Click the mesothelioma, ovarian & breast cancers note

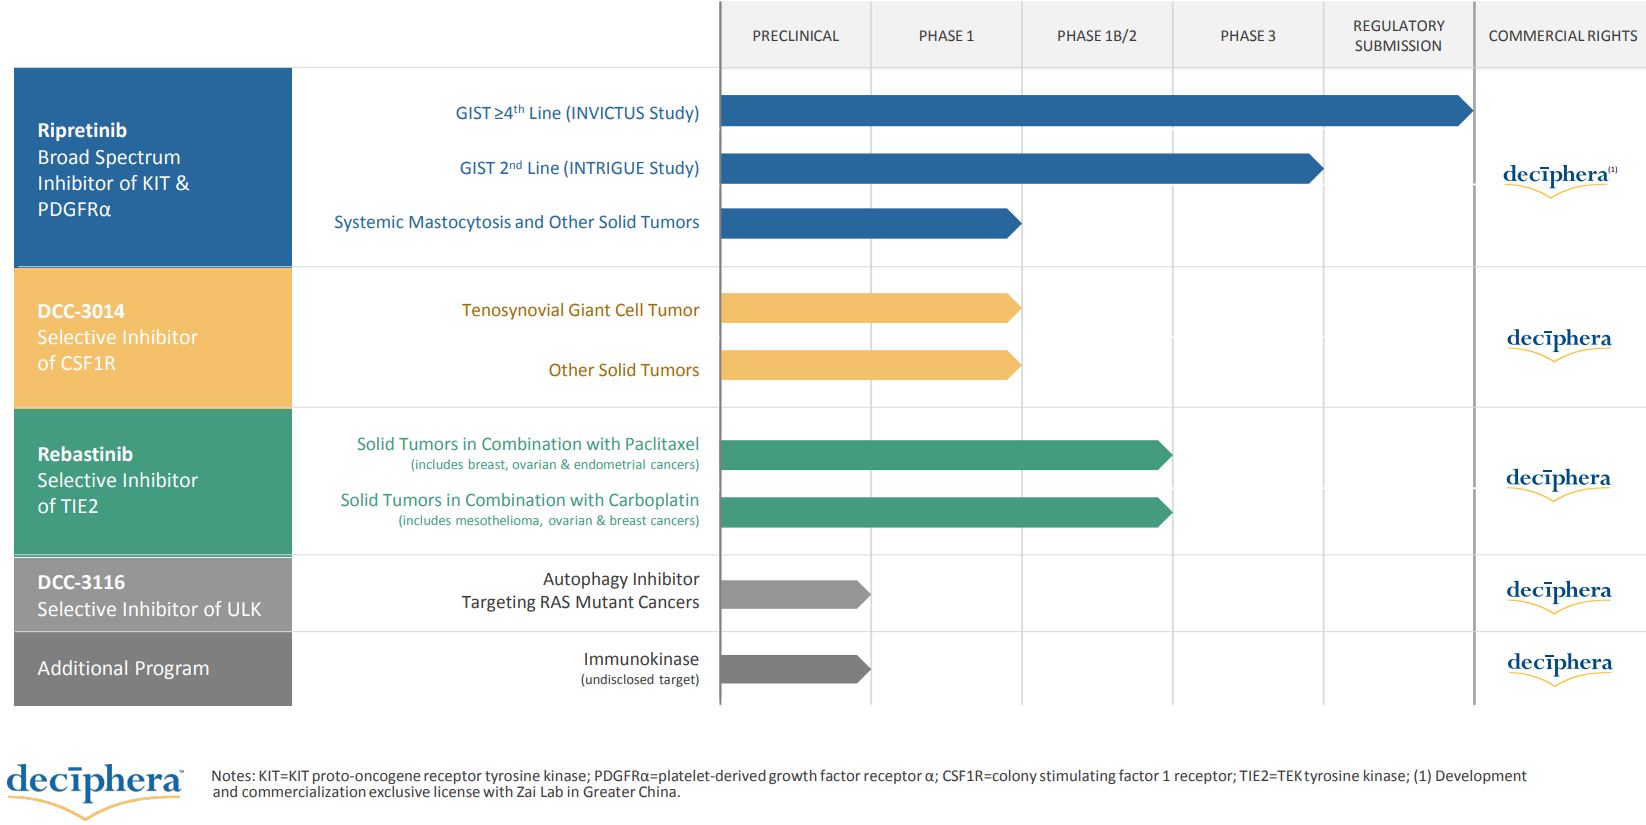pyautogui.click(x=549, y=521)
